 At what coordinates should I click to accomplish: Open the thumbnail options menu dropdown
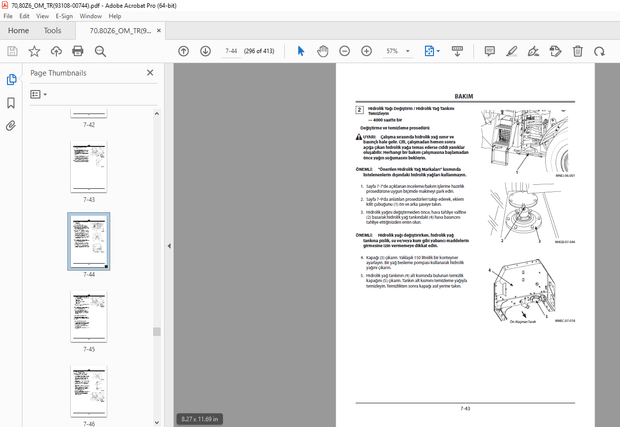pos(38,94)
